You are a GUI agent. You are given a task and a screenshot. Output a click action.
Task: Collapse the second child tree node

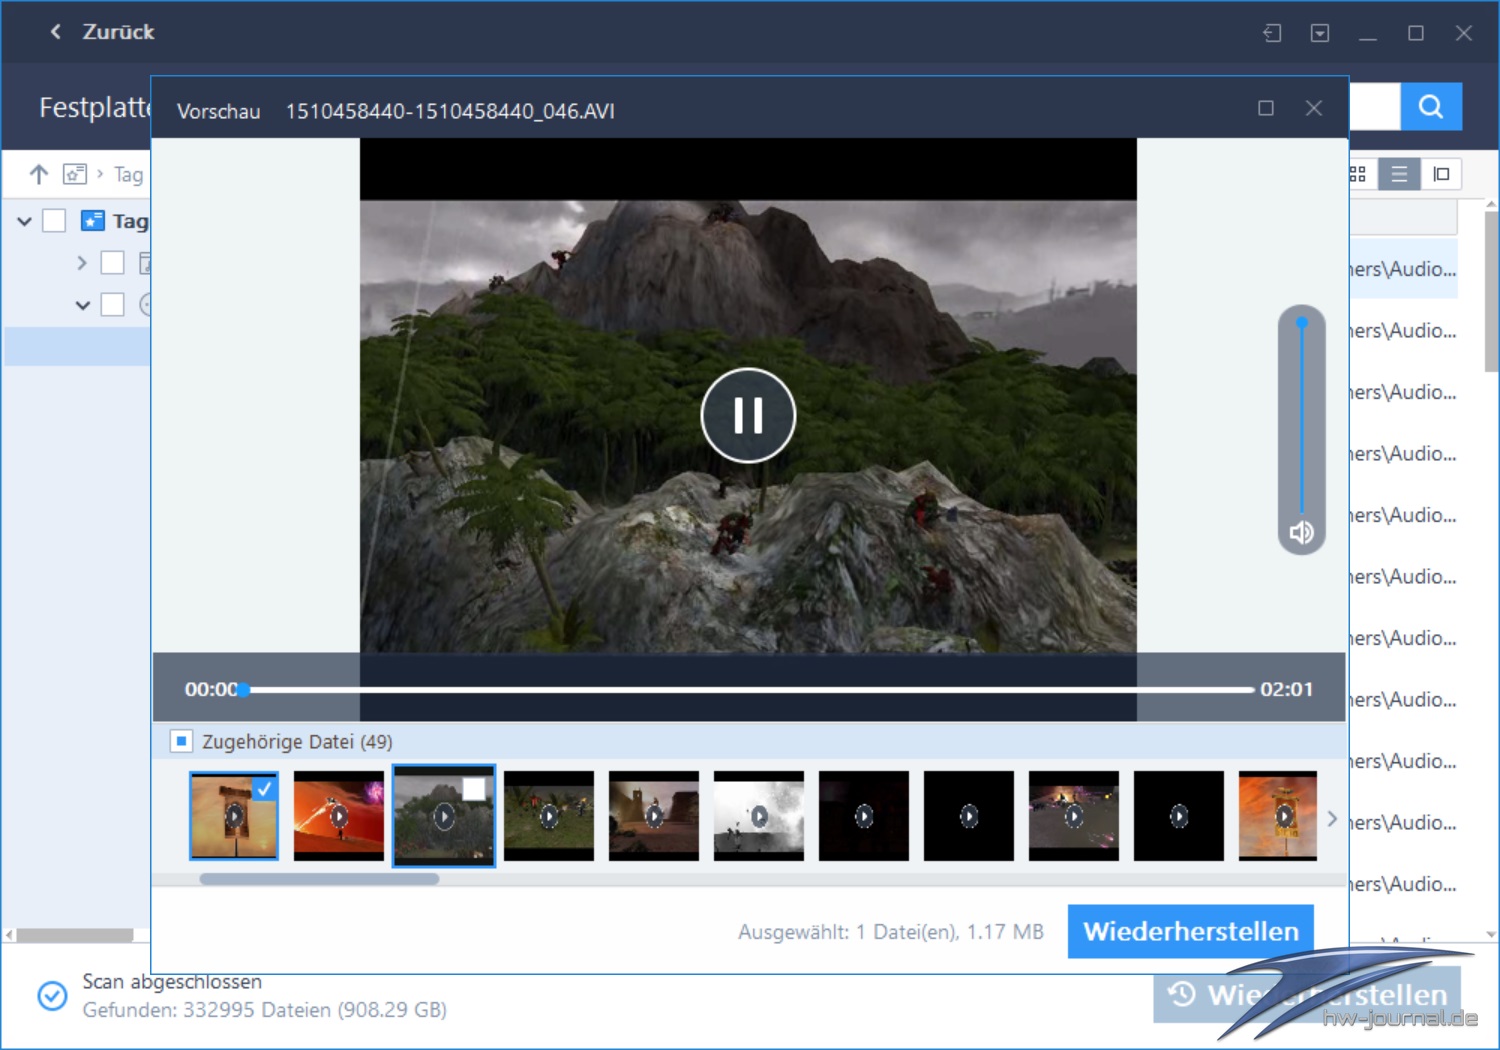pos(83,305)
